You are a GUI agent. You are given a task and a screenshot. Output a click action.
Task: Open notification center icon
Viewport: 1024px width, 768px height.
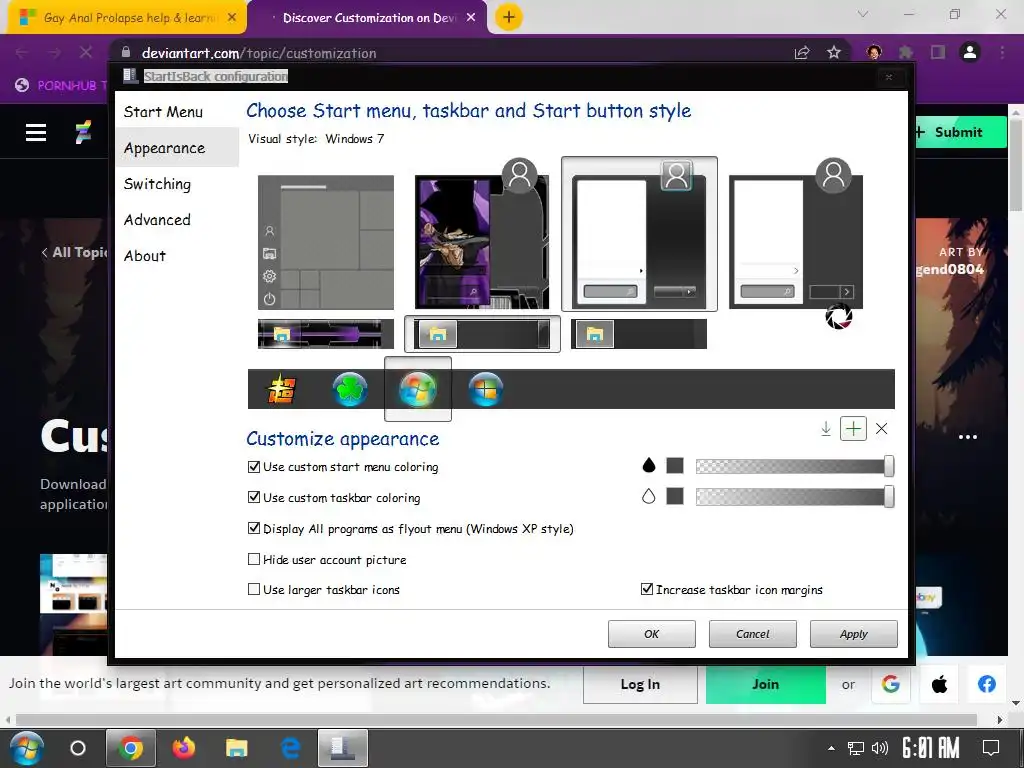(x=991, y=748)
